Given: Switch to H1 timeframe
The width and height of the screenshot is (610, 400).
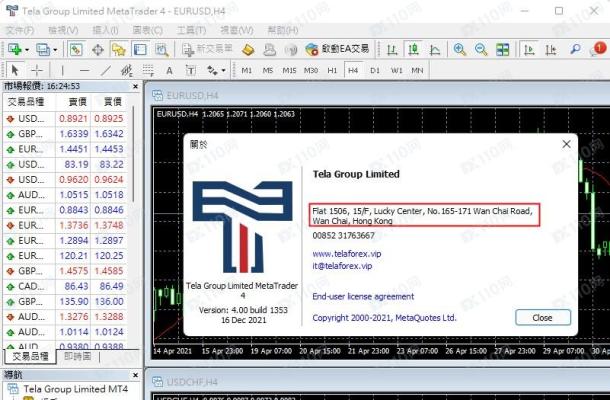Looking at the screenshot, I should pos(332,70).
